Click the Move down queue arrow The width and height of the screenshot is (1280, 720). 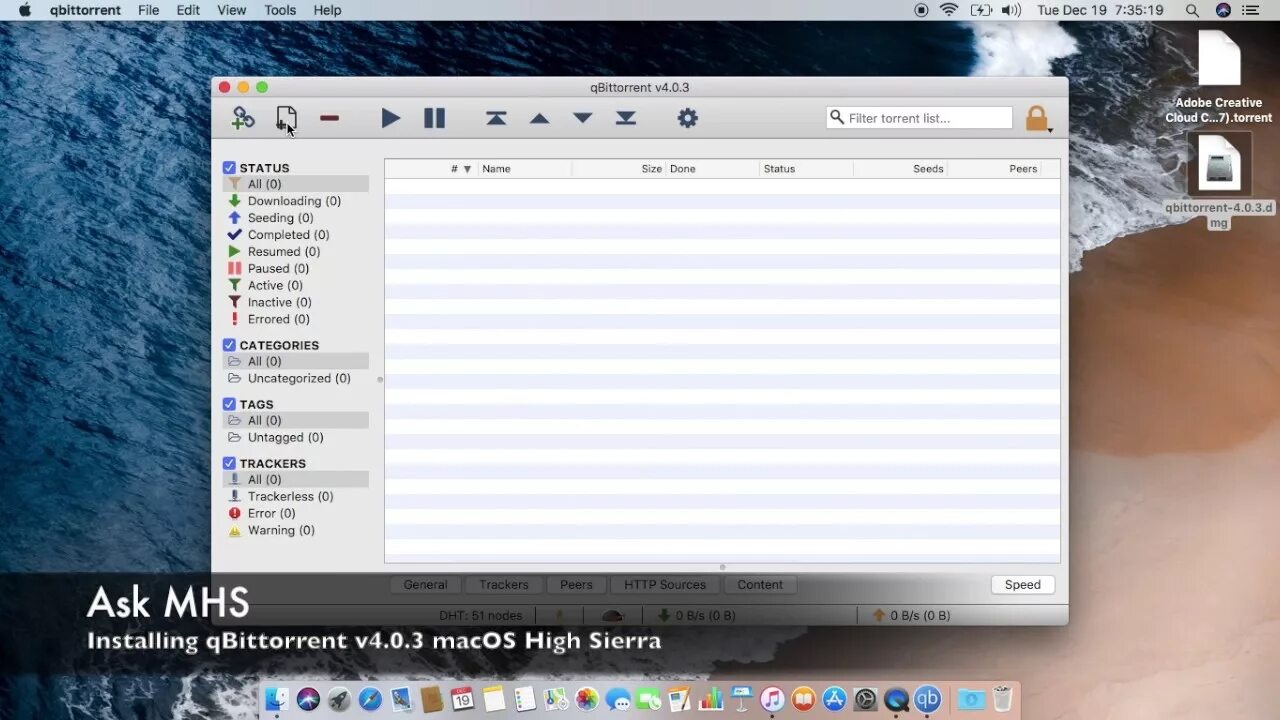coord(583,118)
